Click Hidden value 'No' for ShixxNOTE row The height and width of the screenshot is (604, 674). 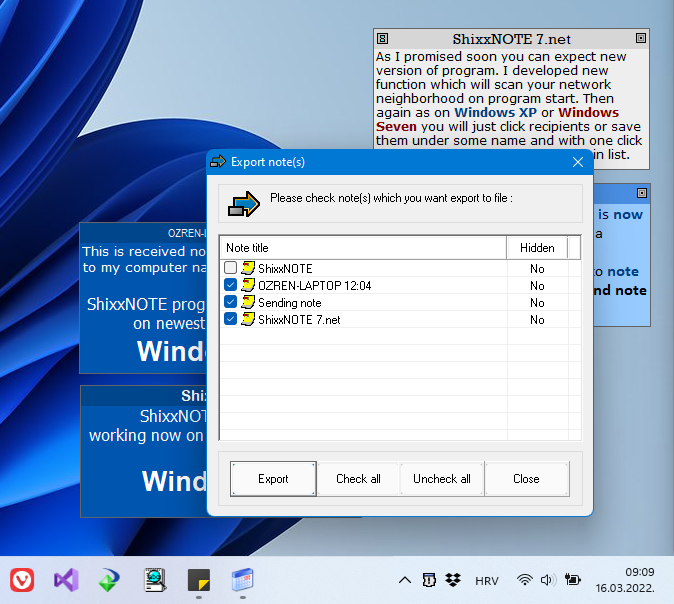(537, 269)
